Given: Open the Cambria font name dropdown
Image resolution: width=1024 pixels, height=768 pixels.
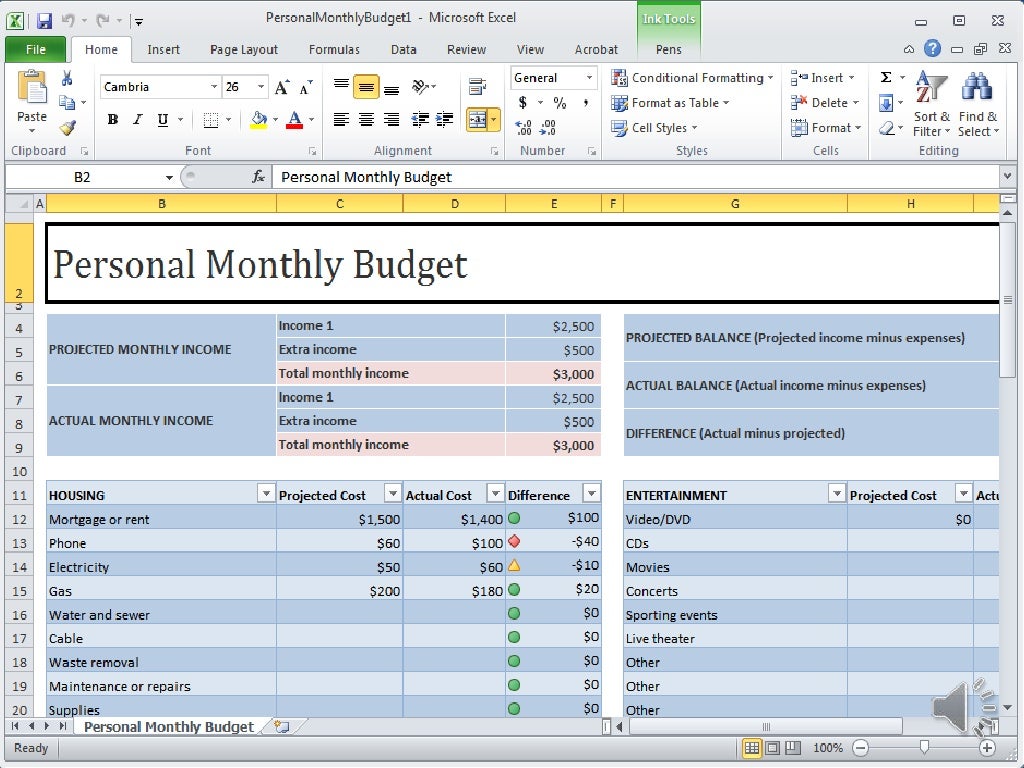Looking at the screenshot, I should 214,87.
